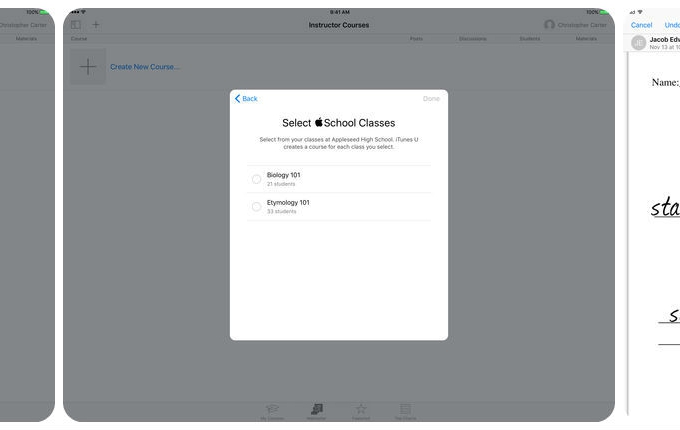Click the Posts column header

[416, 39]
